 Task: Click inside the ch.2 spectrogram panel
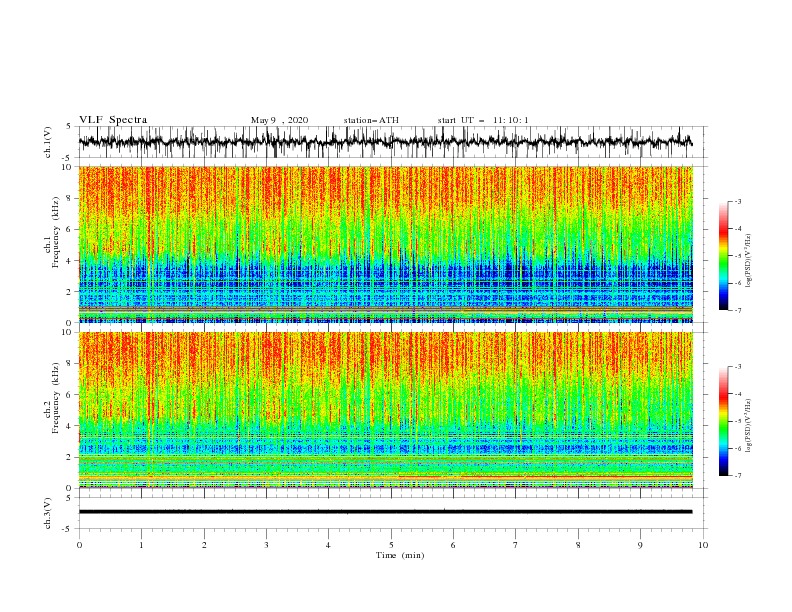[x=386, y=410]
